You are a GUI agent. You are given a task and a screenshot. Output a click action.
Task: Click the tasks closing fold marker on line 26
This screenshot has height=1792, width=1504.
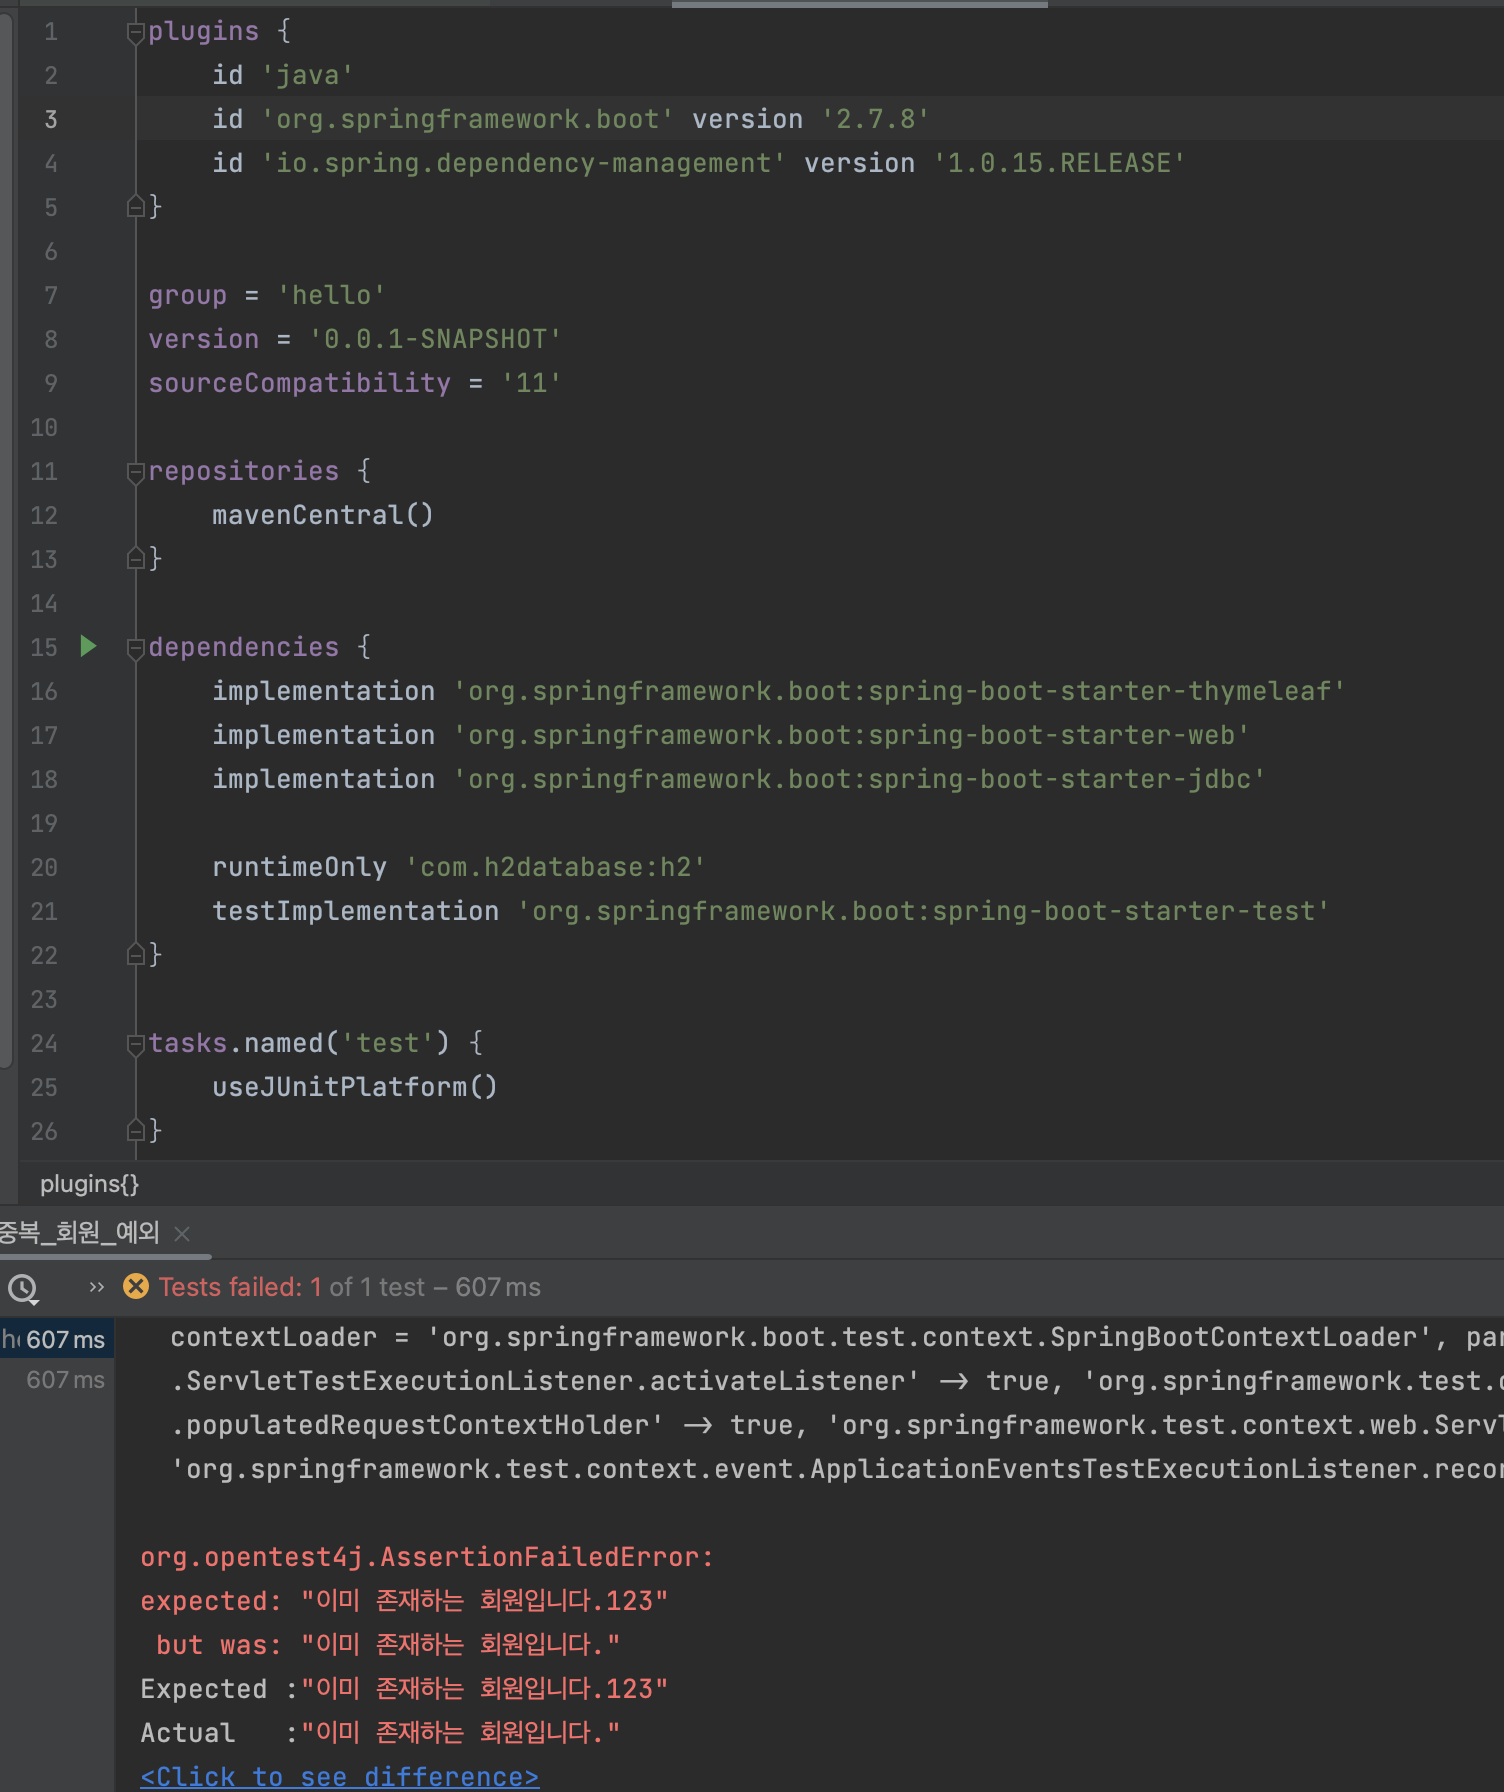click(x=136, y=1131)
